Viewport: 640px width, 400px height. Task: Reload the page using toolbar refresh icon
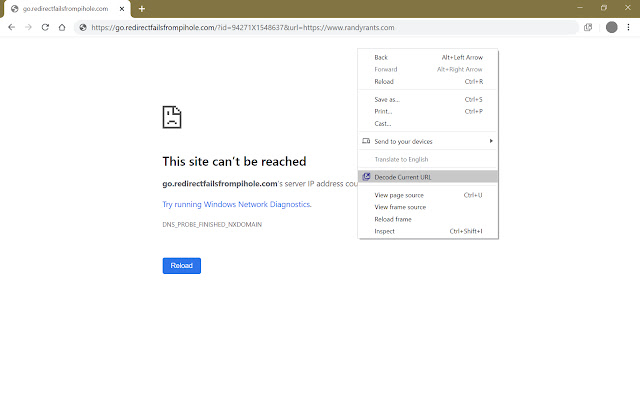[x=45, y=27]
